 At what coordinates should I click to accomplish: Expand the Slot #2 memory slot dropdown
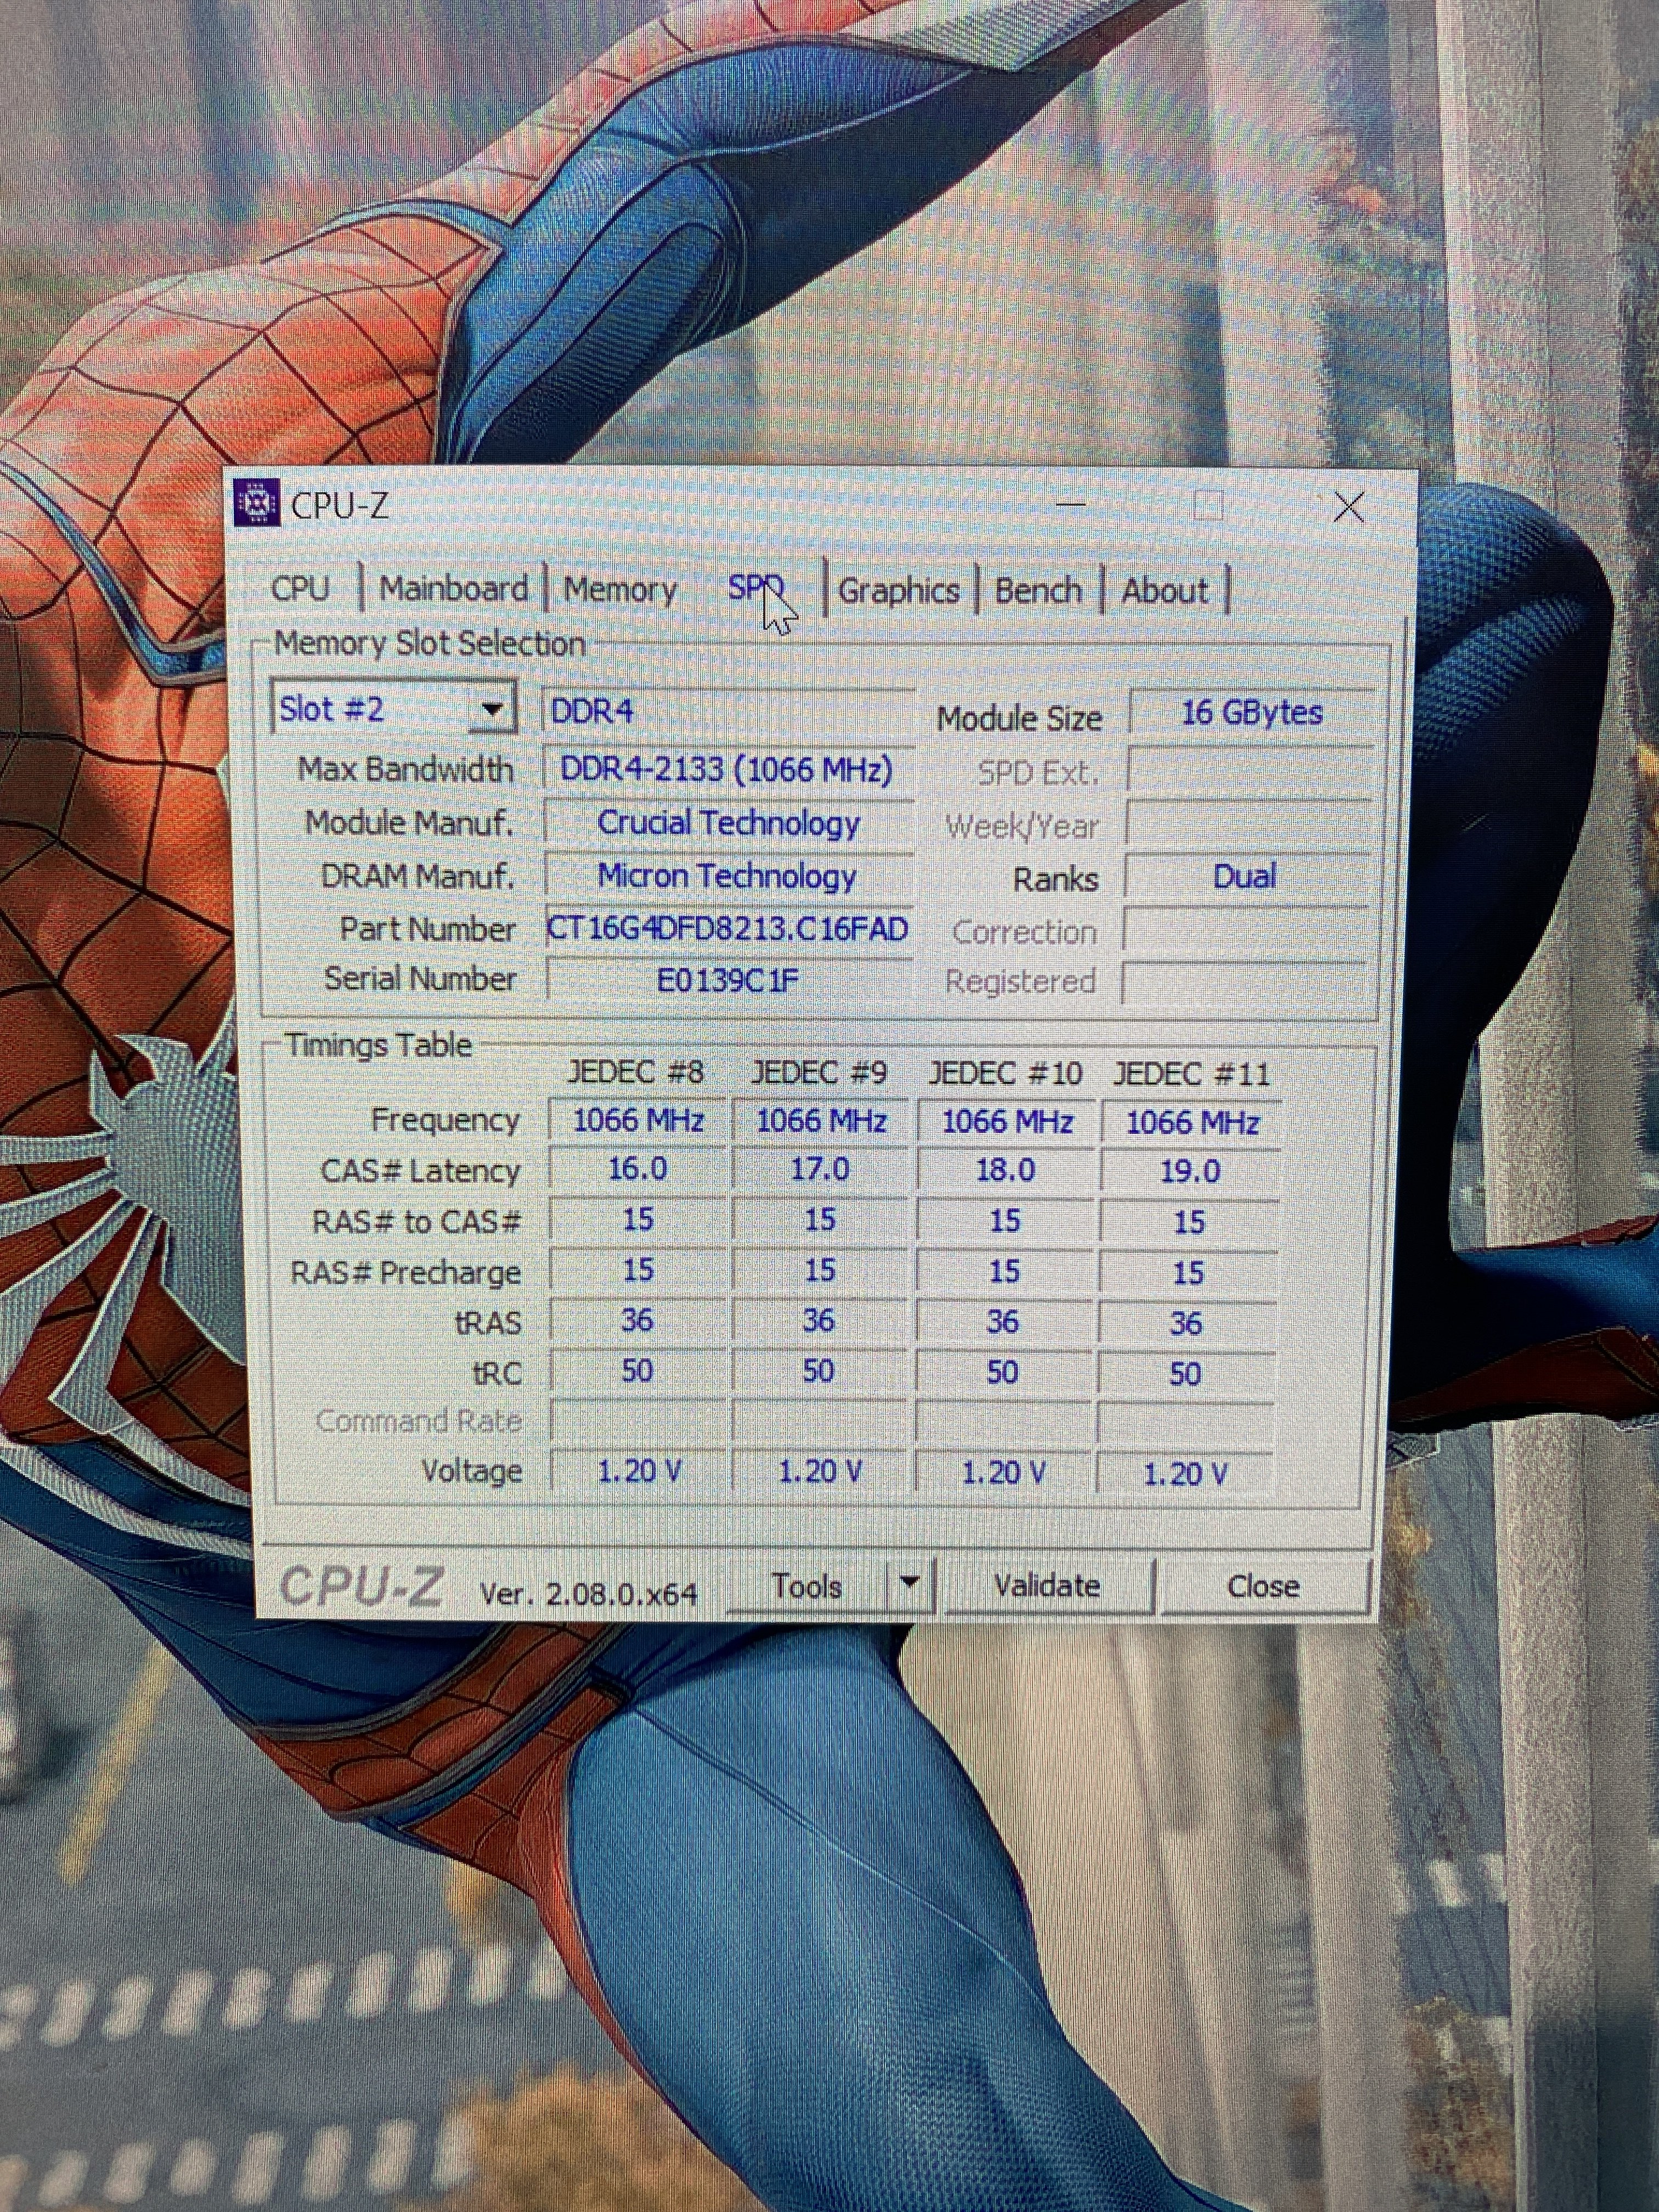(491, 710)
